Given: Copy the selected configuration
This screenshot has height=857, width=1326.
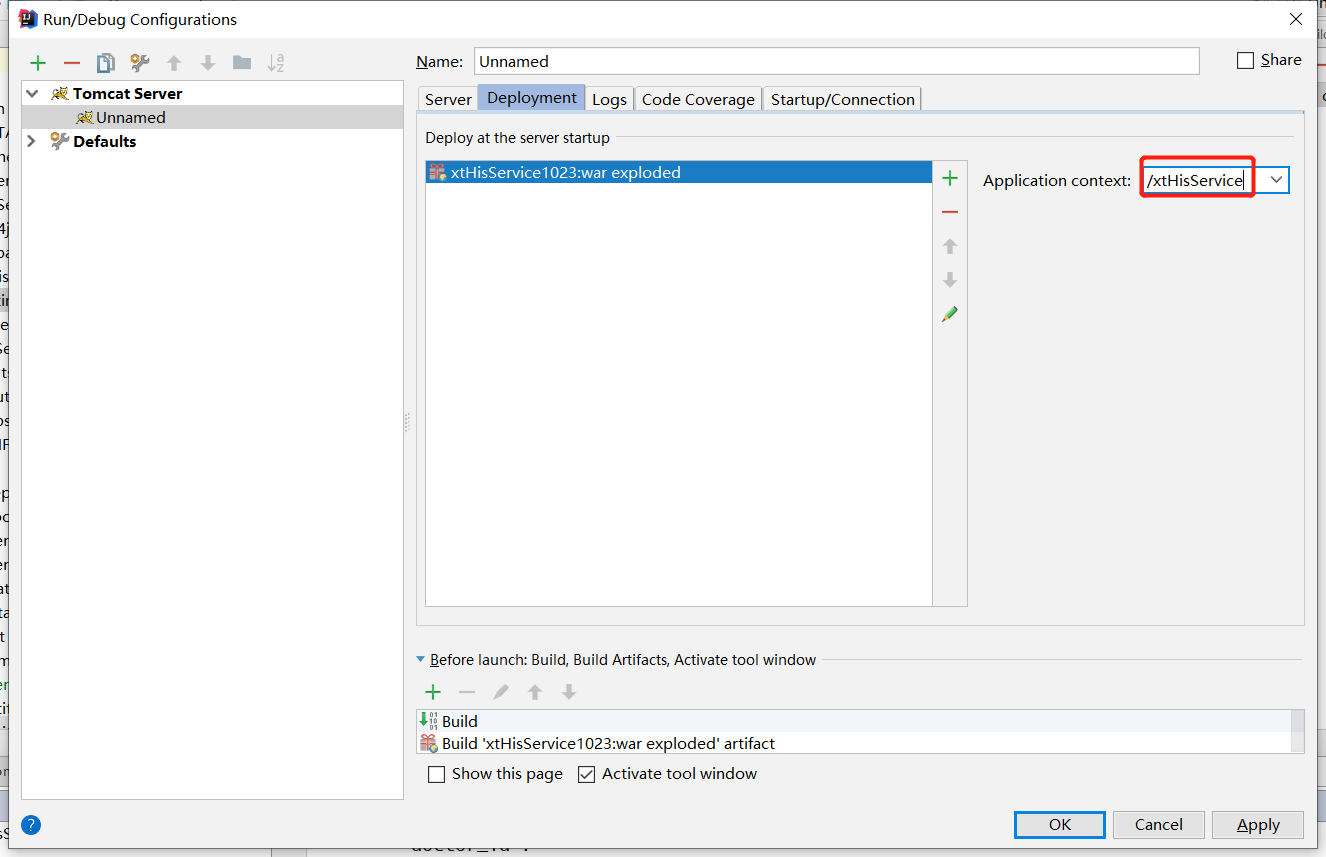Looking at the screenshot, I should (105, 63).
